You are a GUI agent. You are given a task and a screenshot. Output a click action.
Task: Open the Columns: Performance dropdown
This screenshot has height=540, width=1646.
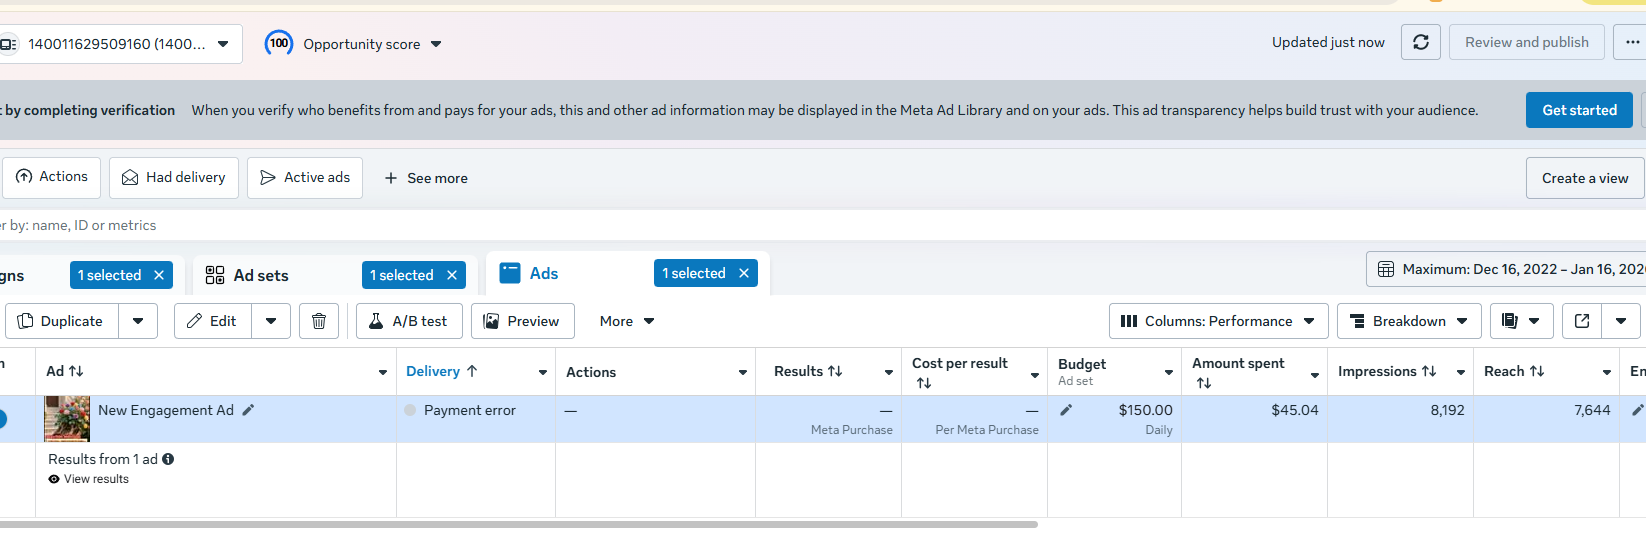click(1218, 321)
